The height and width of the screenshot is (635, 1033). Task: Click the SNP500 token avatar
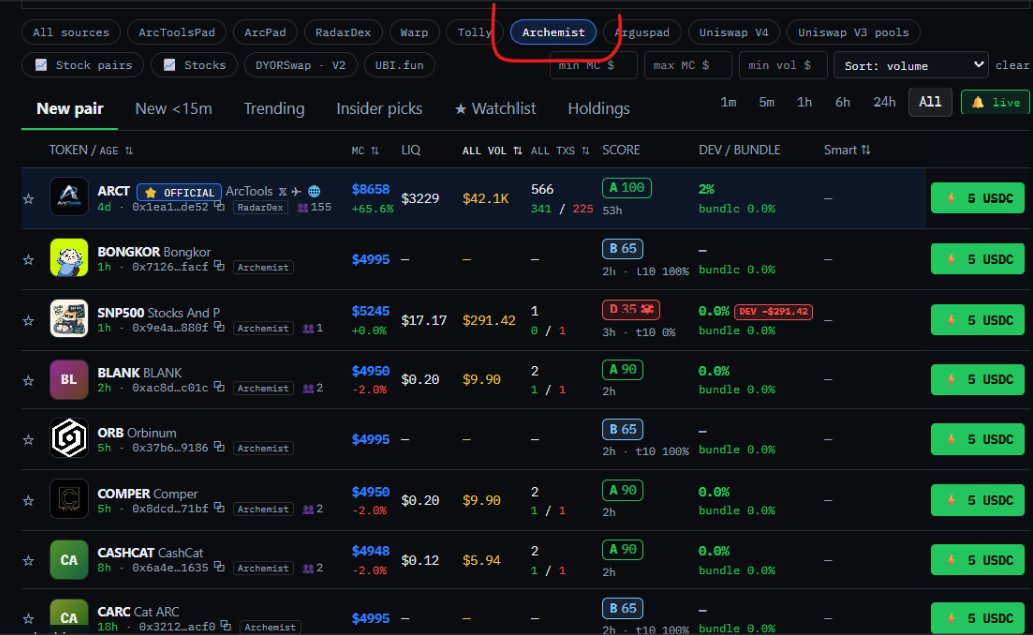pyautogui.click(x=69, y=318)
